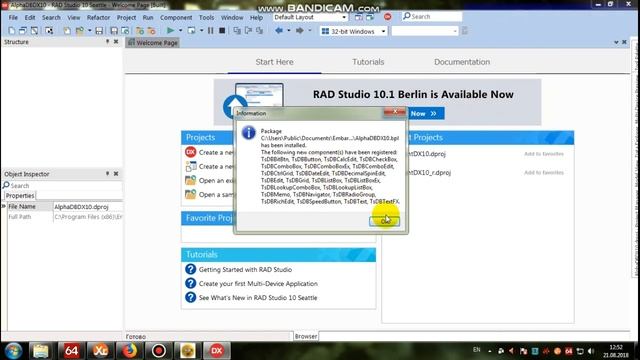Open See What's New in RAD Studio 10 Seattle
Image resolution: width=640 pixels, height=360 pixels.
[258, 298]
